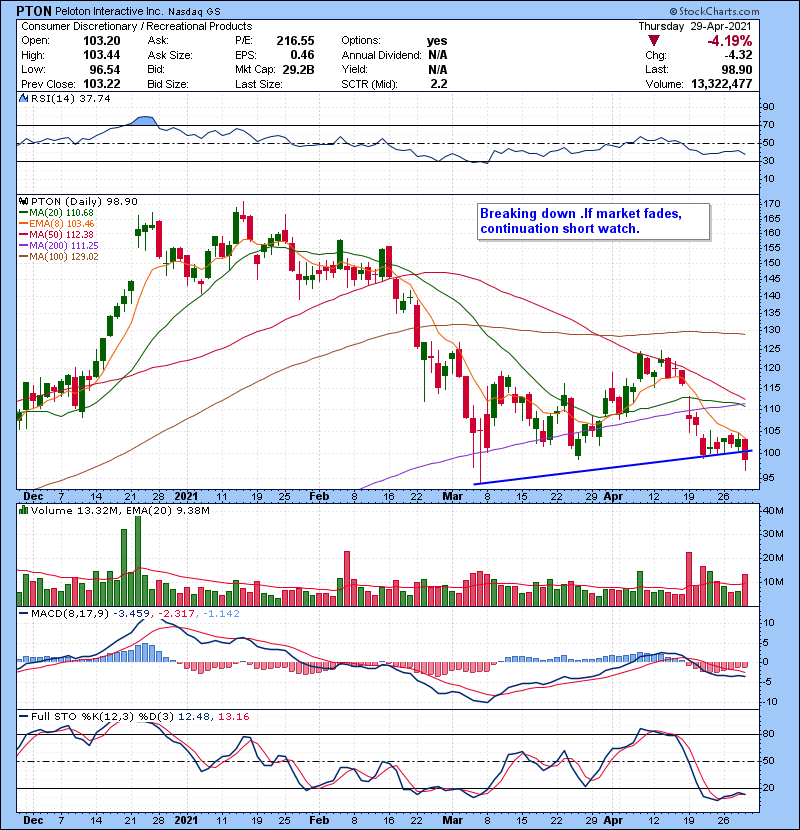Click the blue overbought RSI peak above 70

tap(145, 121)
